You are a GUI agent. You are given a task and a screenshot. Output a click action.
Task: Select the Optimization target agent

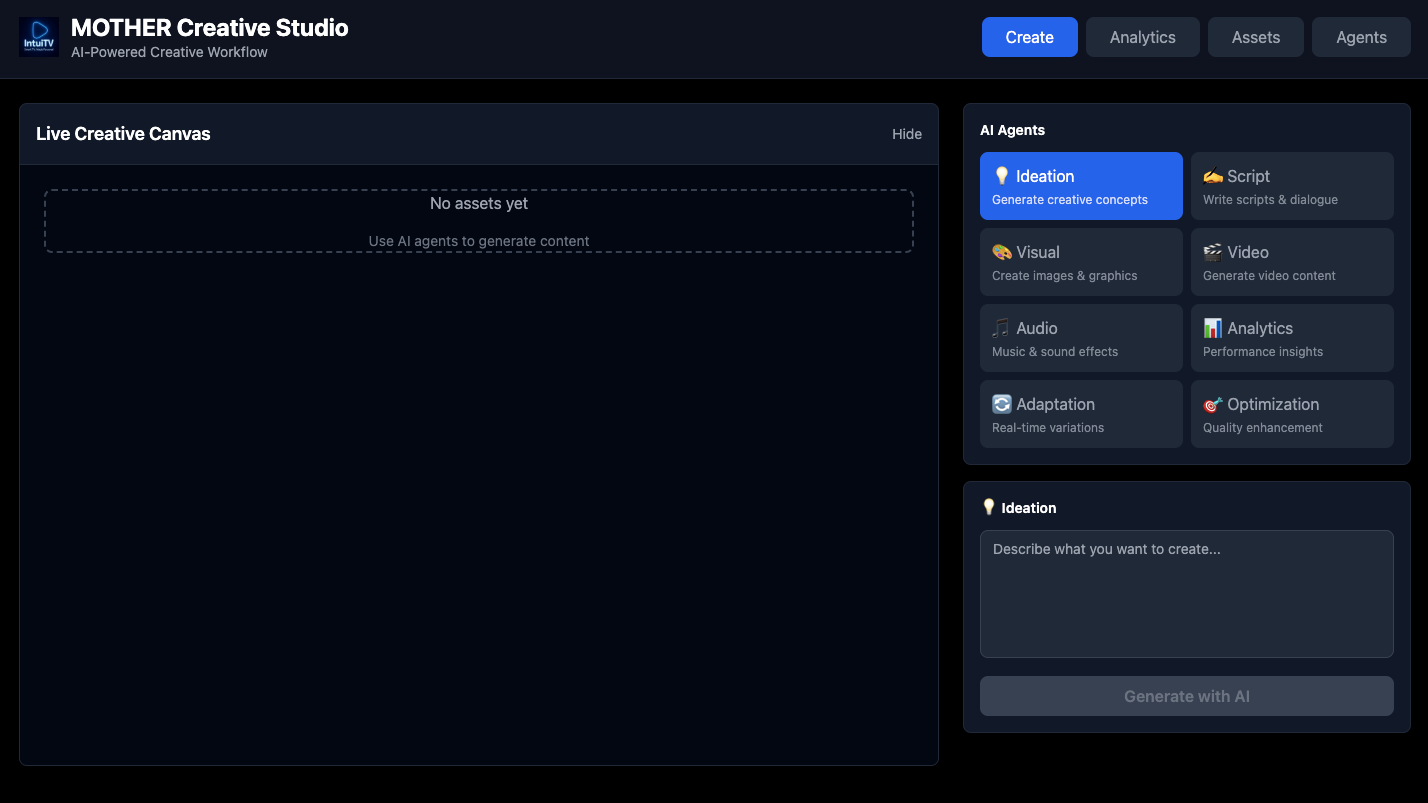click(1291, 414)
